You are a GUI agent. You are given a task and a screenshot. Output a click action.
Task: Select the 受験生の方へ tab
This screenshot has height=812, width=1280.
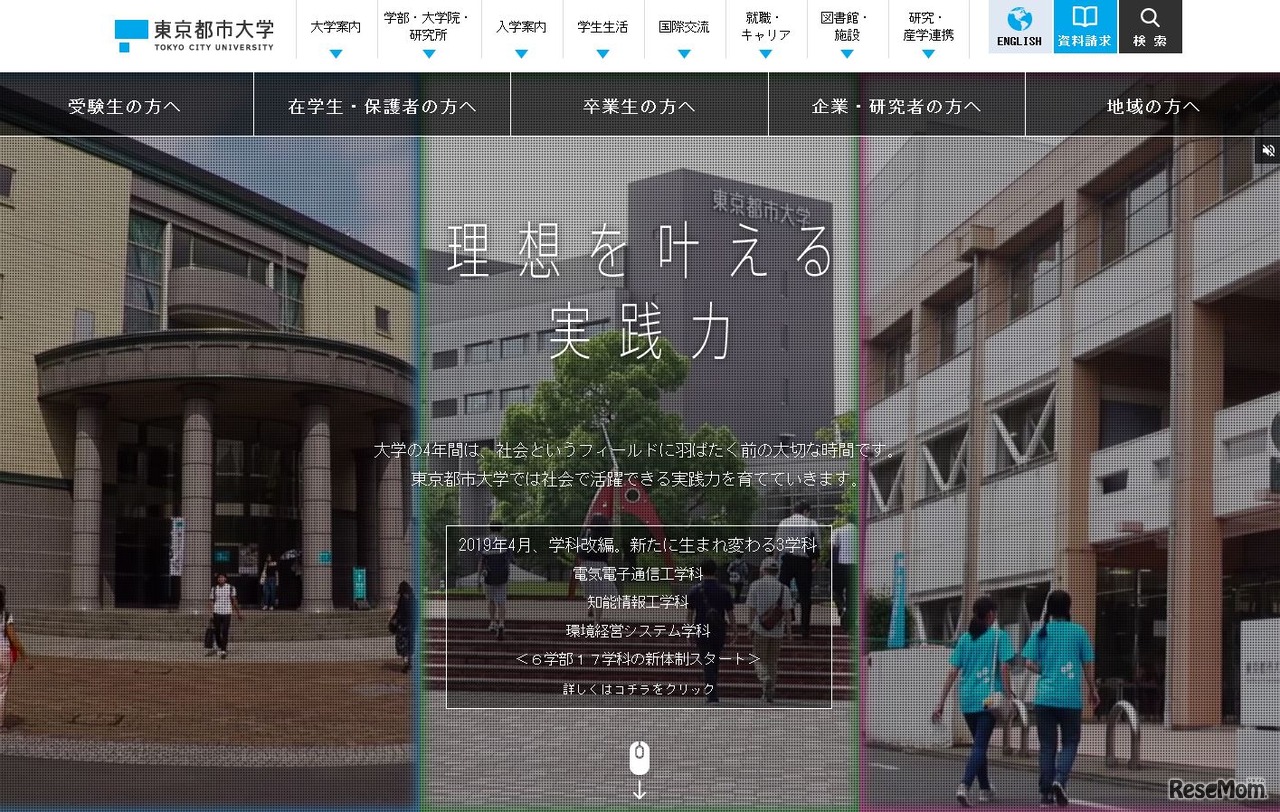[125, 104]
